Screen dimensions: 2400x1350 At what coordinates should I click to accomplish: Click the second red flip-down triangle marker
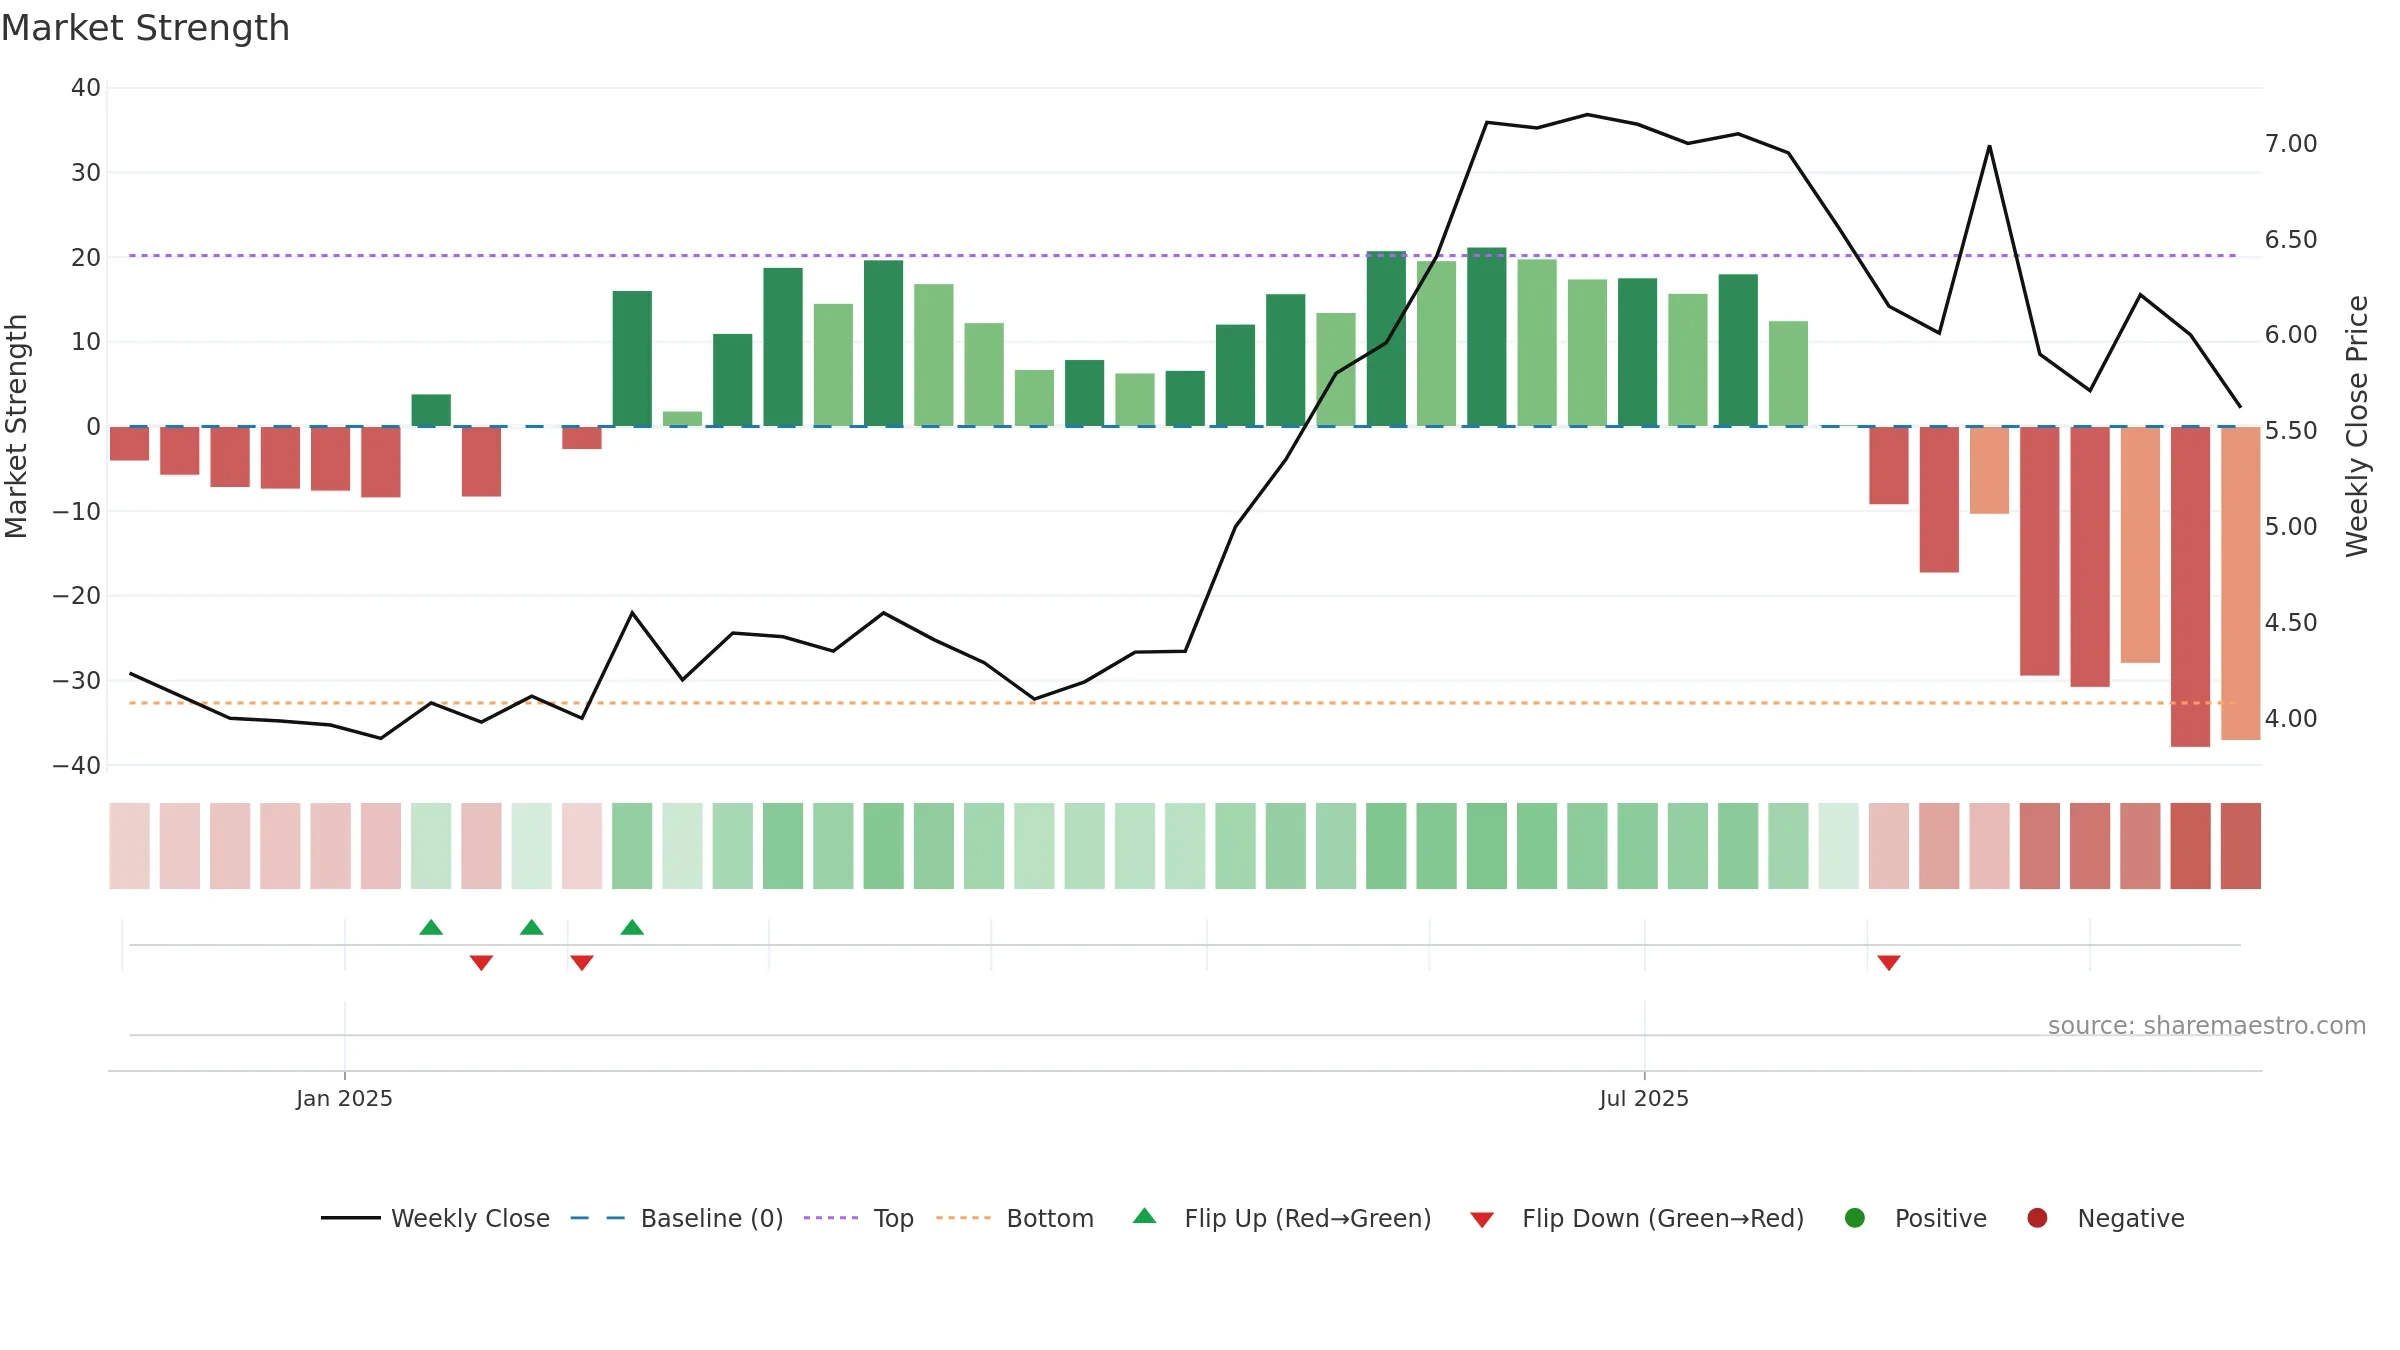[x=582, y=962]
